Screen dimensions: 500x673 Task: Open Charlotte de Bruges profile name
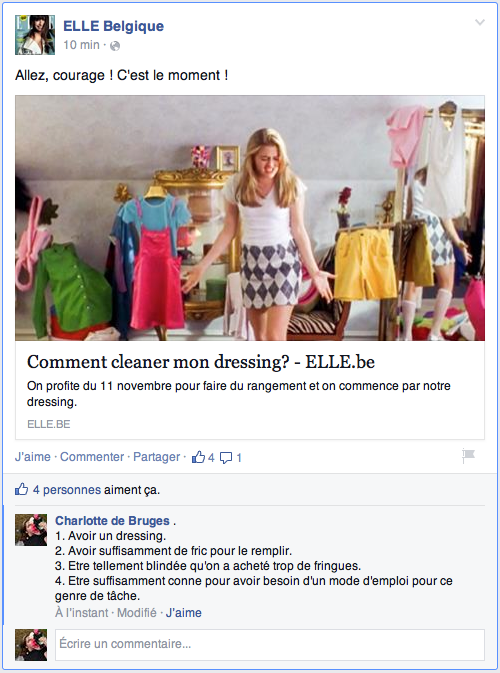(112, 521)
